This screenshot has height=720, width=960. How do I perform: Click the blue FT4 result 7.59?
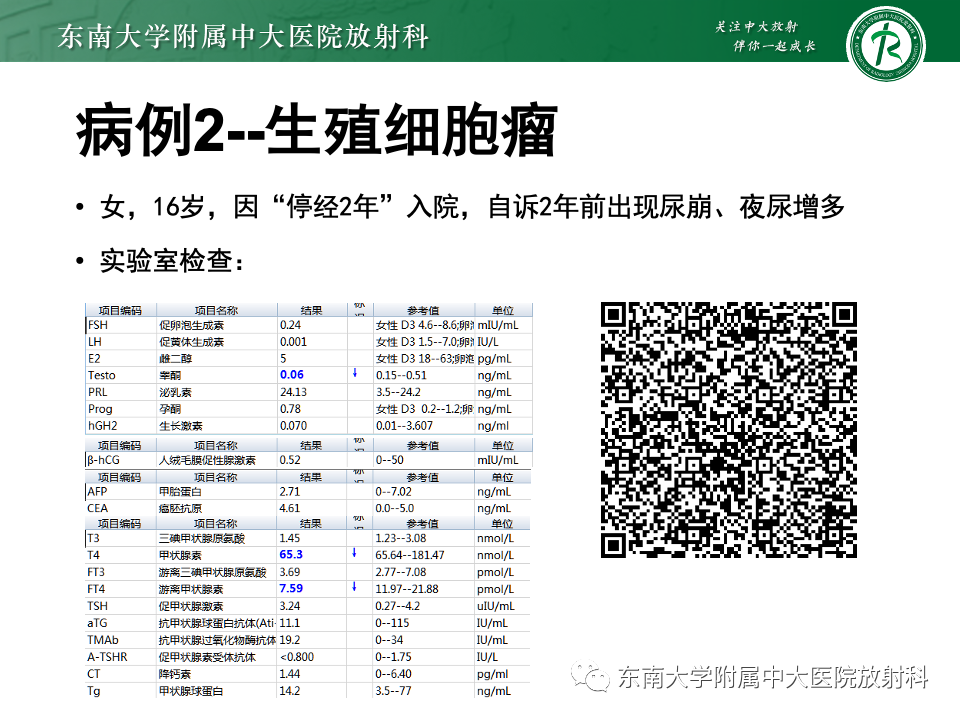point(291,588)
